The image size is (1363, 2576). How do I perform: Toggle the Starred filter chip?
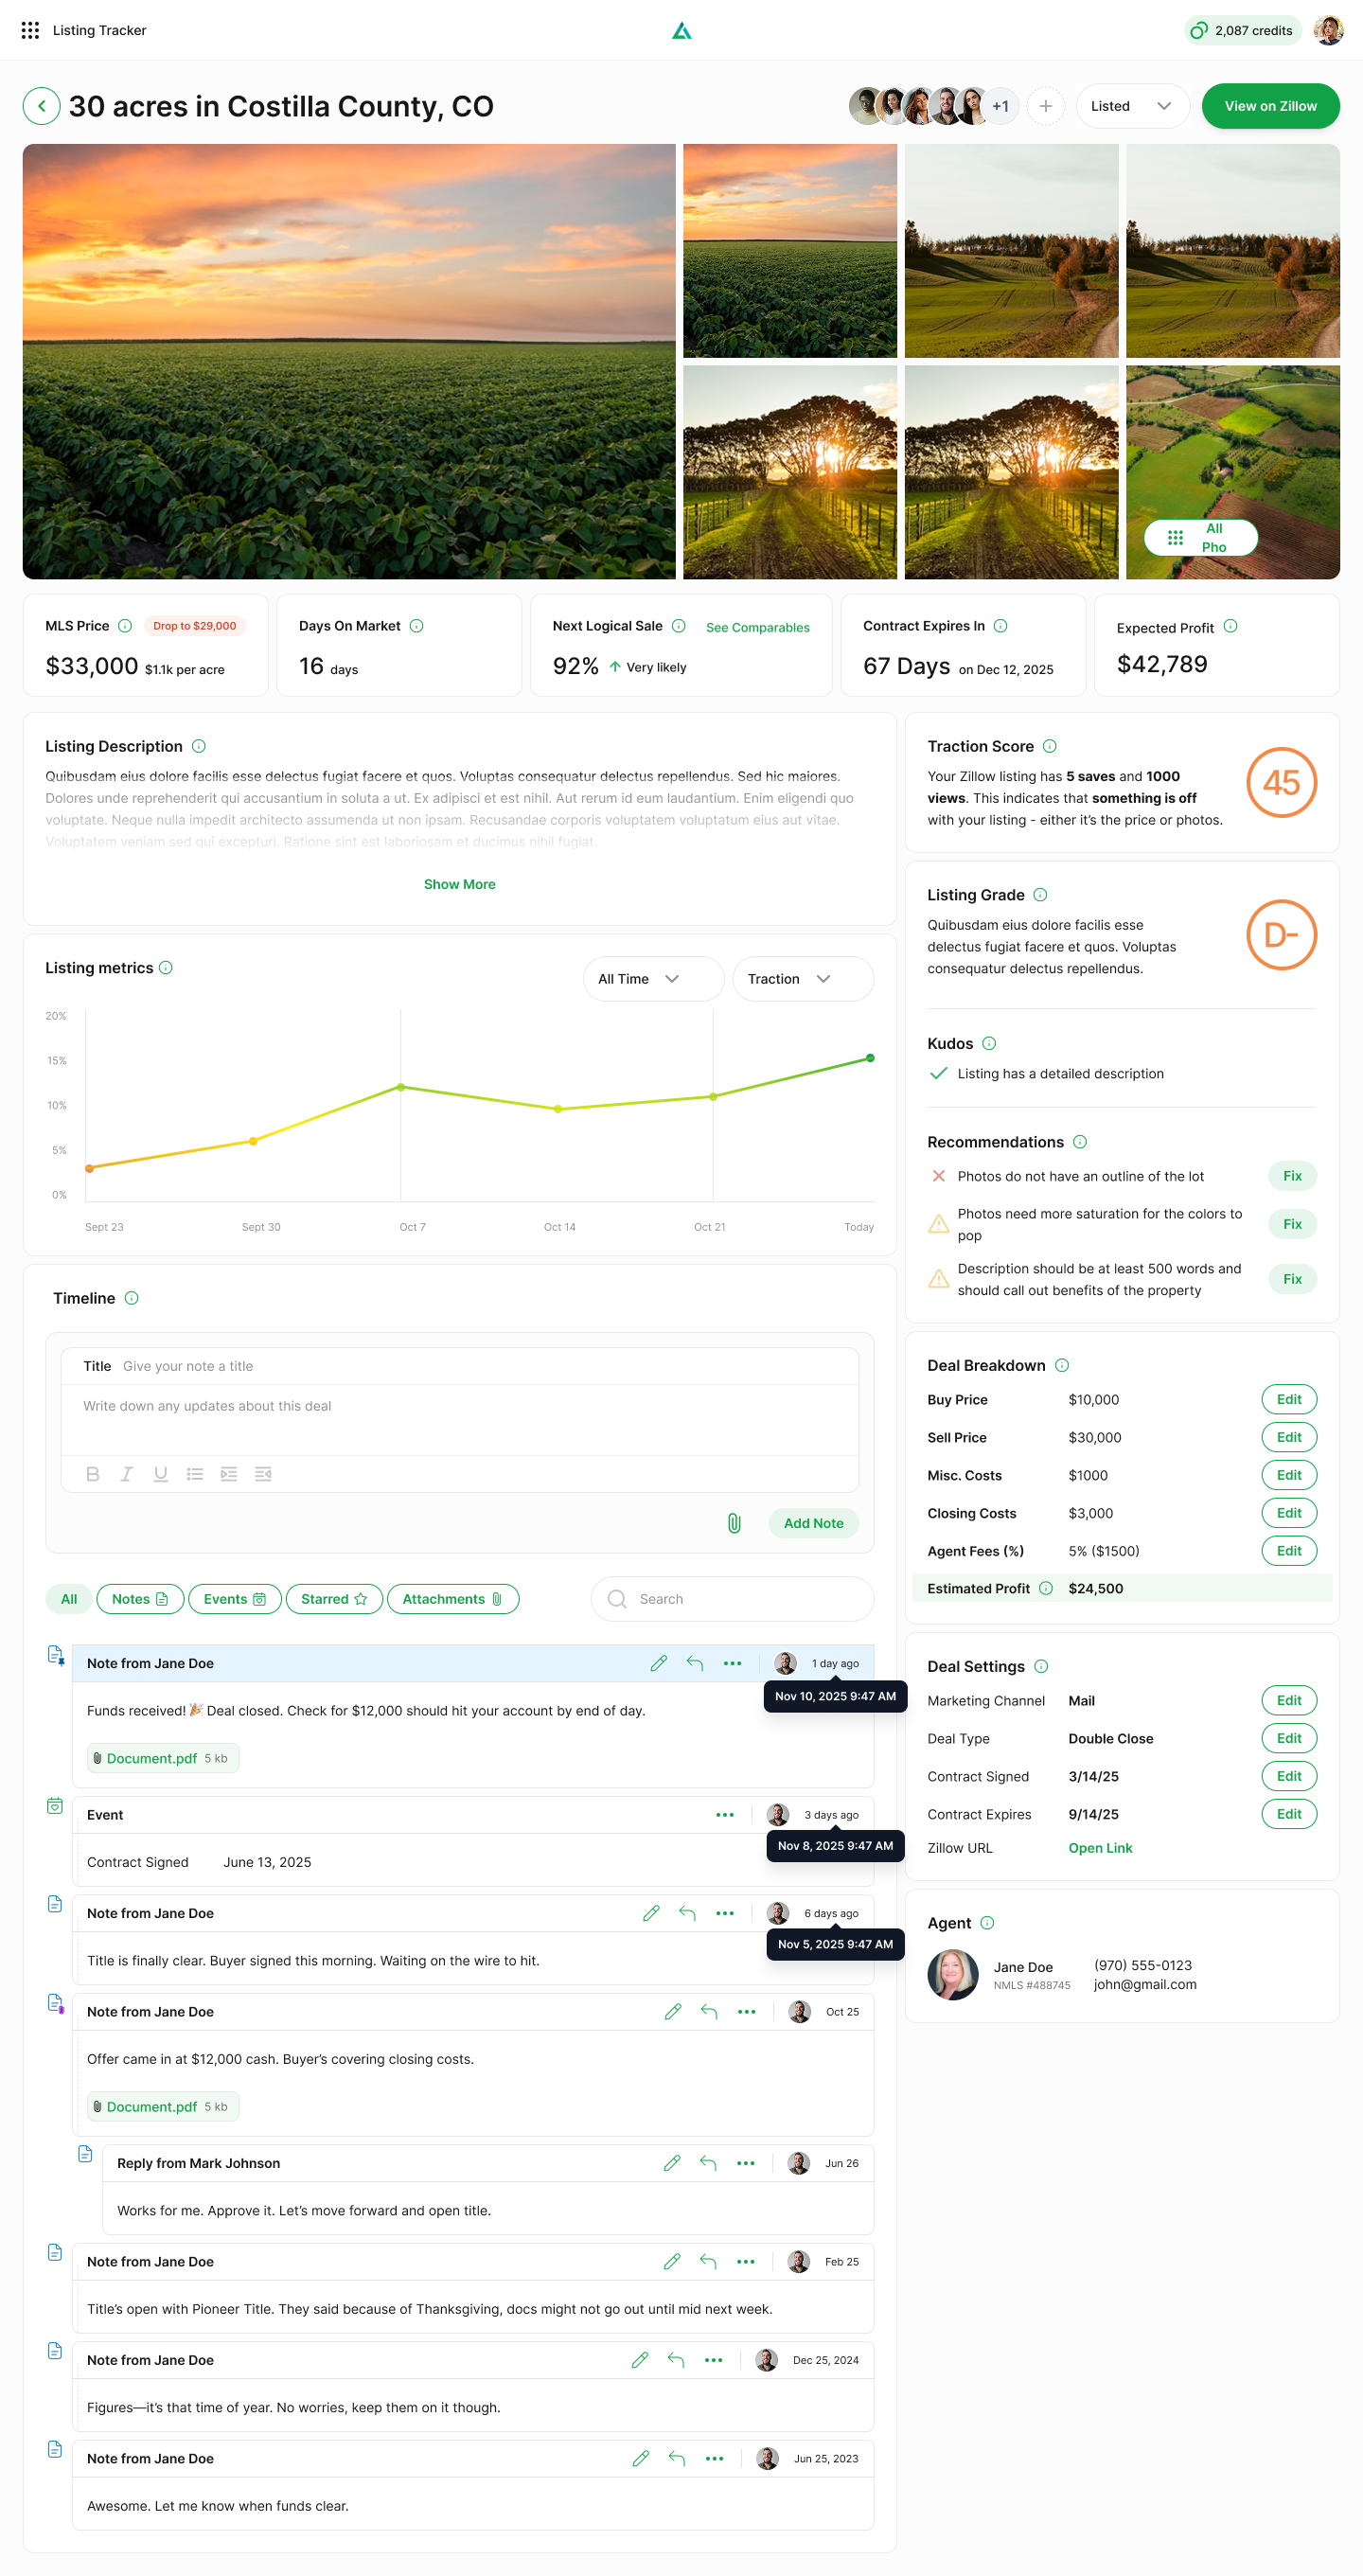tap(334, 1599)
